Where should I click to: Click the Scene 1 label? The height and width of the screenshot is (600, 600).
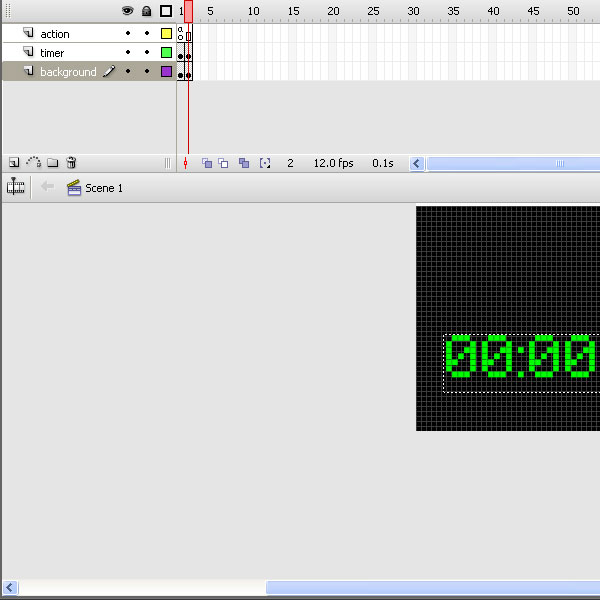[x=104, y=188]
